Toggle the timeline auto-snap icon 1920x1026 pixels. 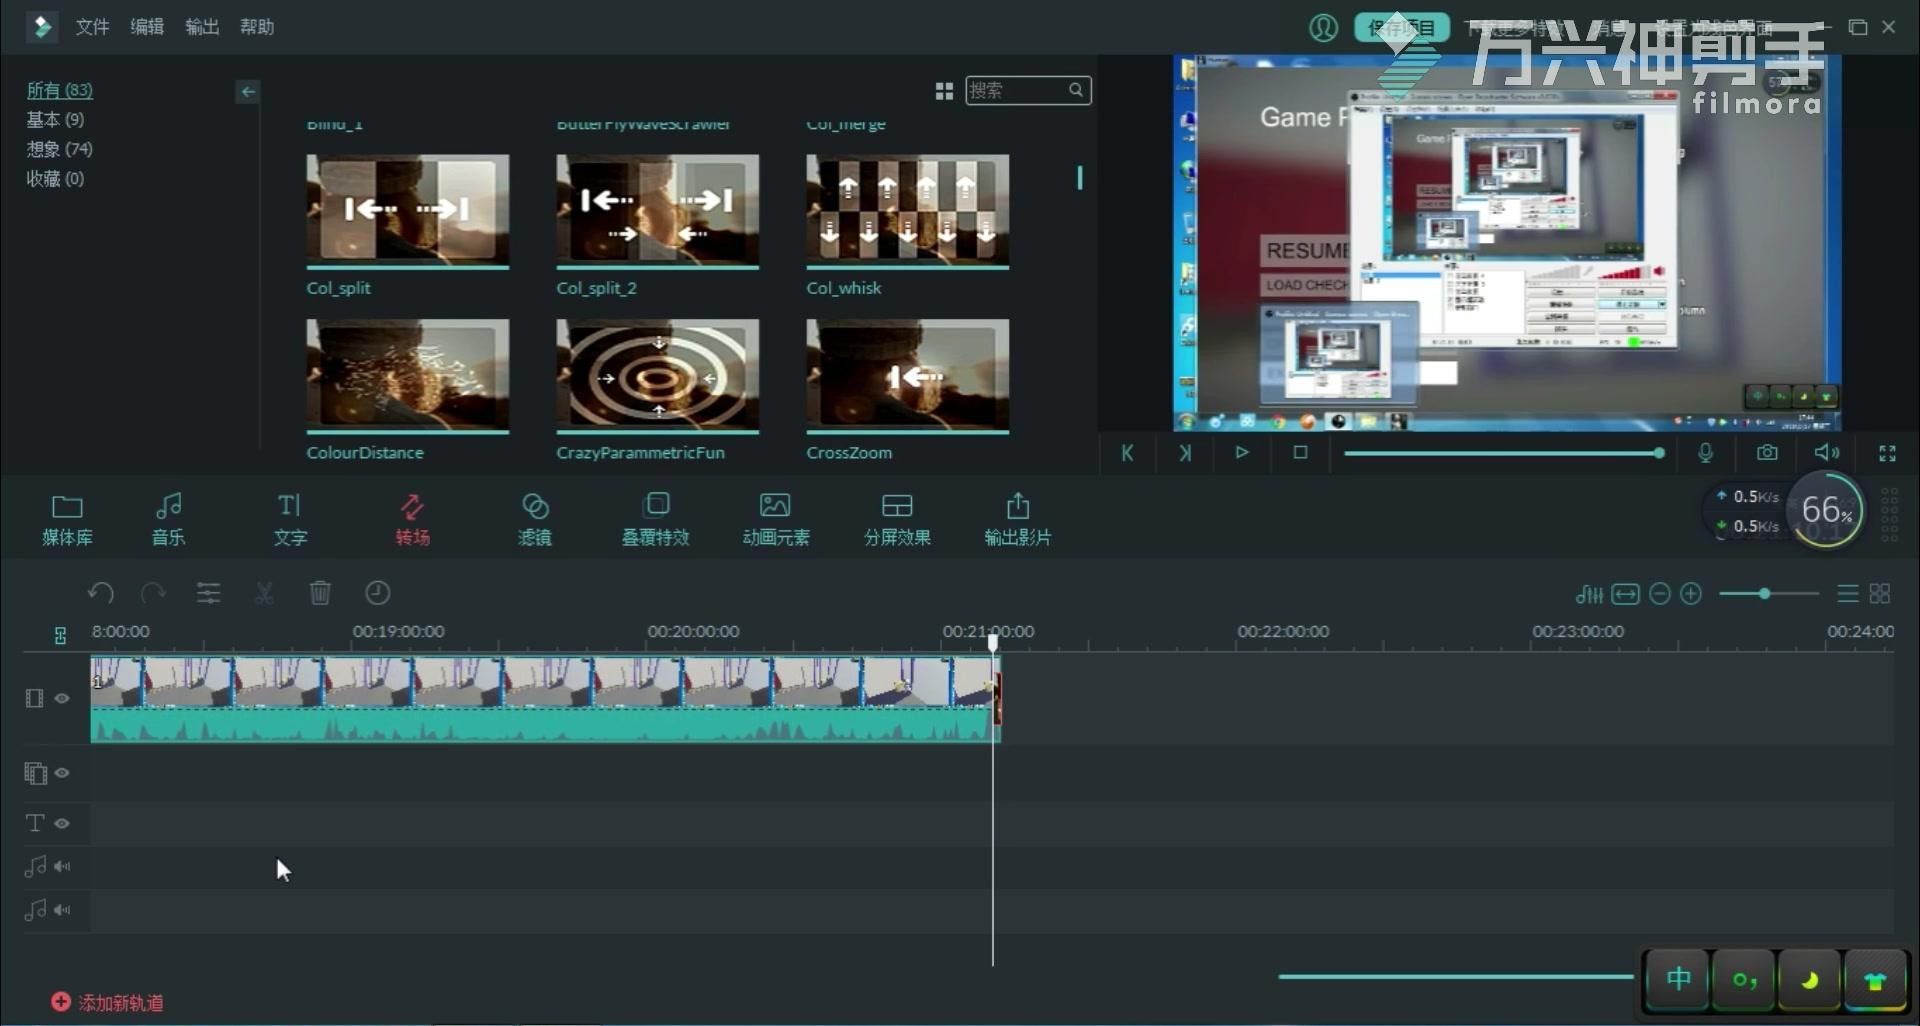[x=60, y=635]
